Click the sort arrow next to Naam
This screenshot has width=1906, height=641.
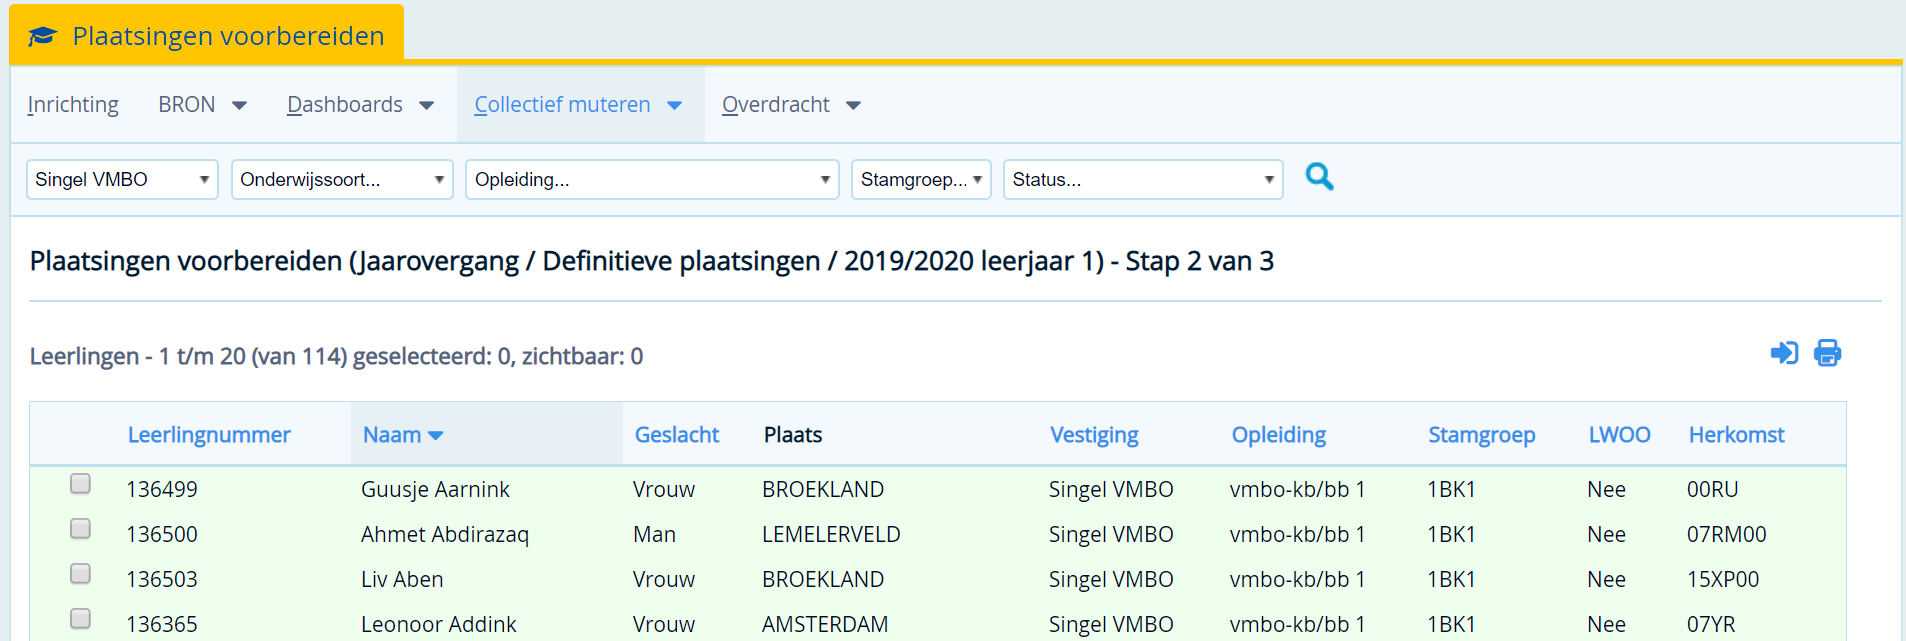pyautogui.click(x=435, y=436)
